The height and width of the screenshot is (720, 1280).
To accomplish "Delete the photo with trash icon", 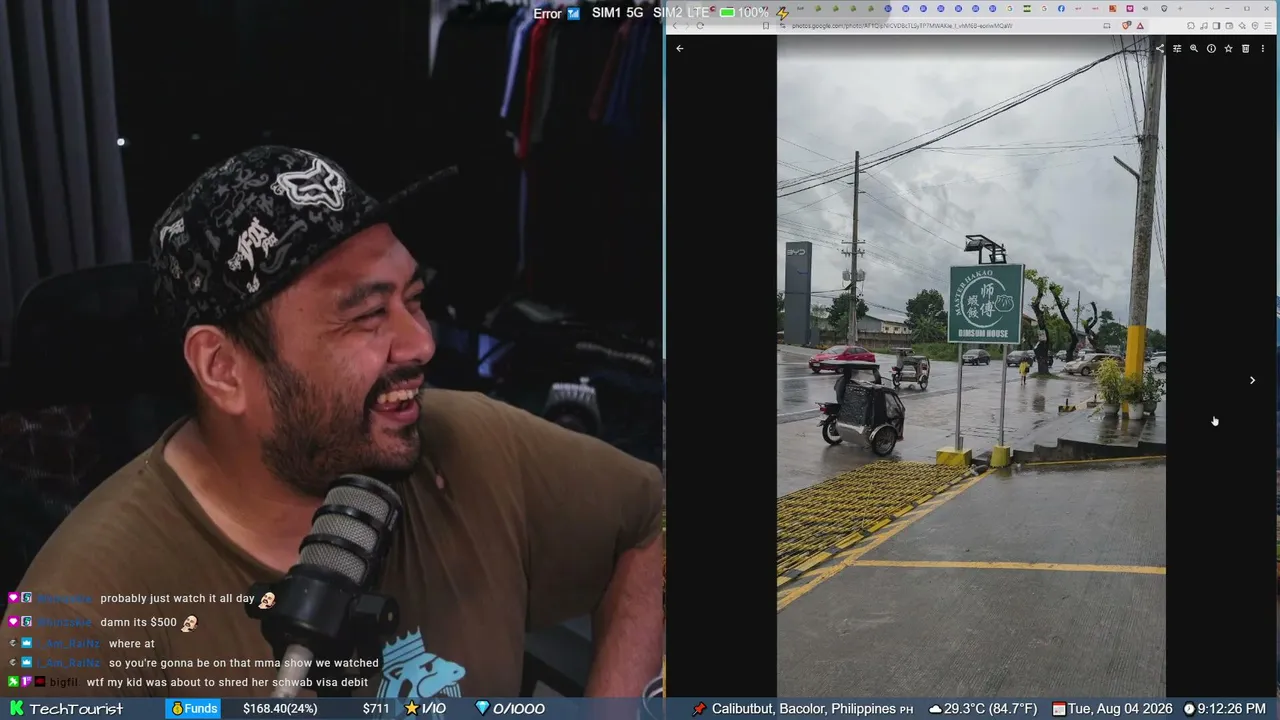I will point(1245,48).
